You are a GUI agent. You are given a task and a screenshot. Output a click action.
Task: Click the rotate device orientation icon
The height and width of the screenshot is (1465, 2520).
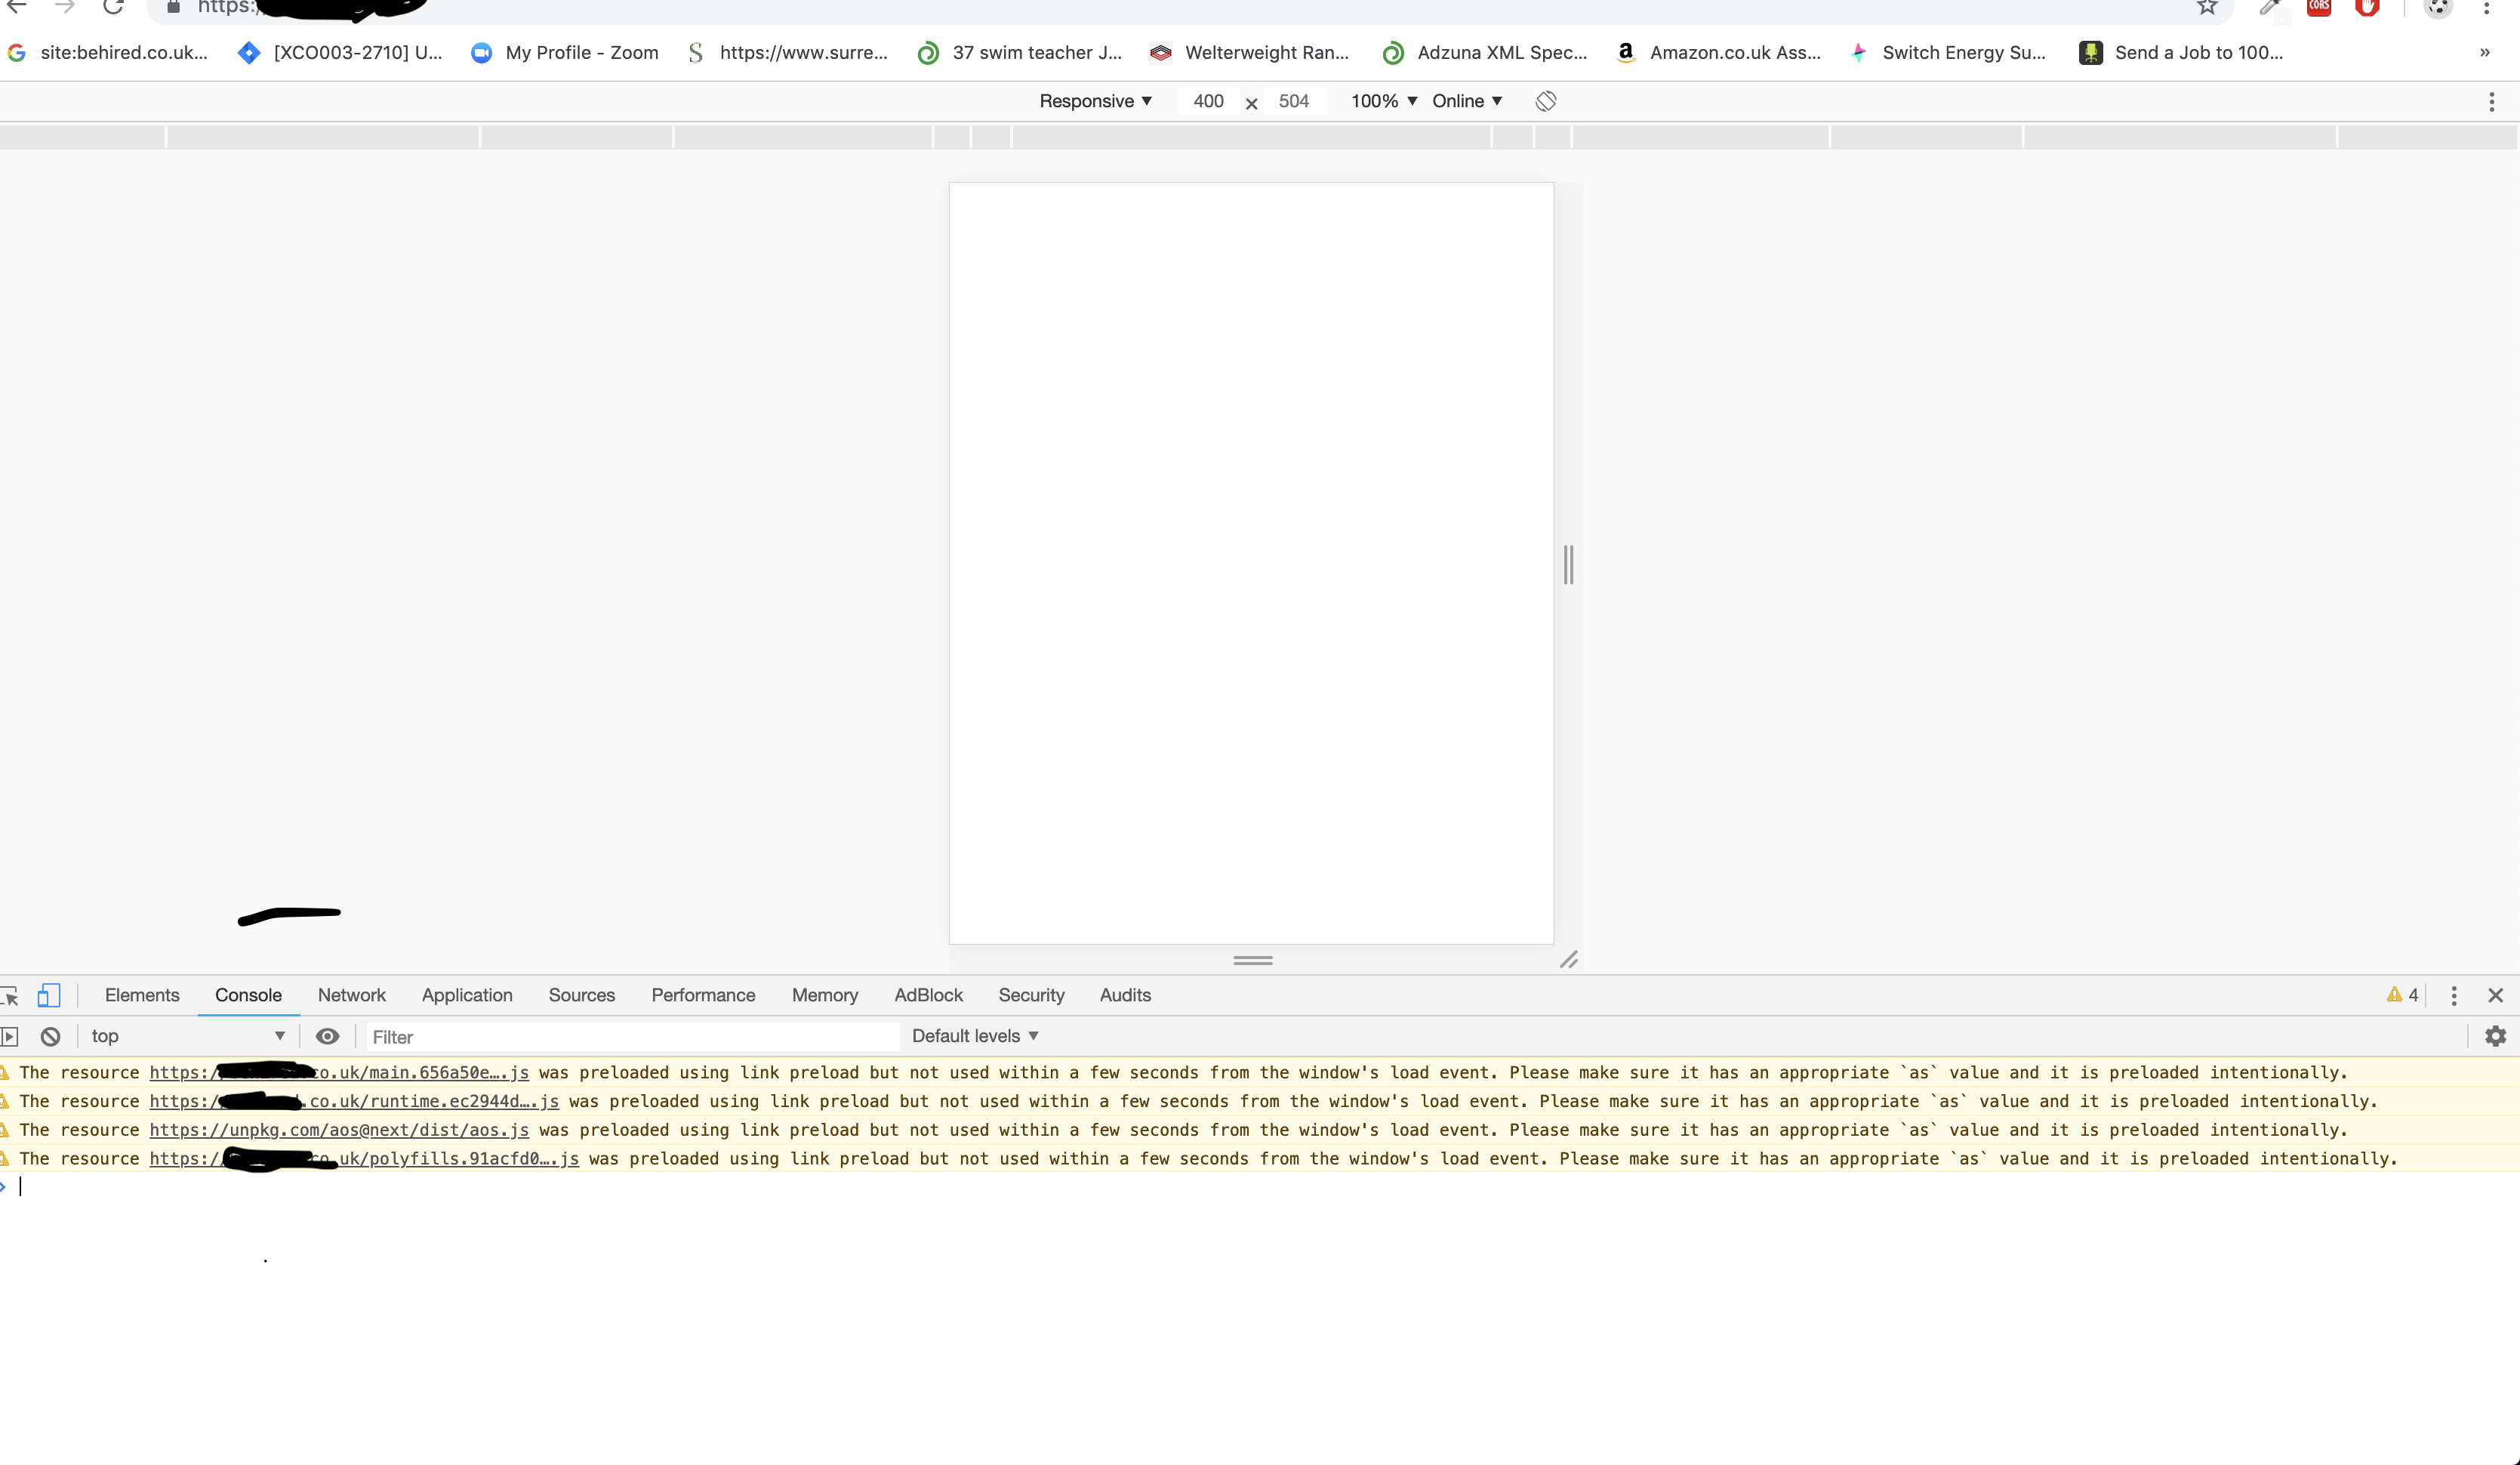(1545, 101)
